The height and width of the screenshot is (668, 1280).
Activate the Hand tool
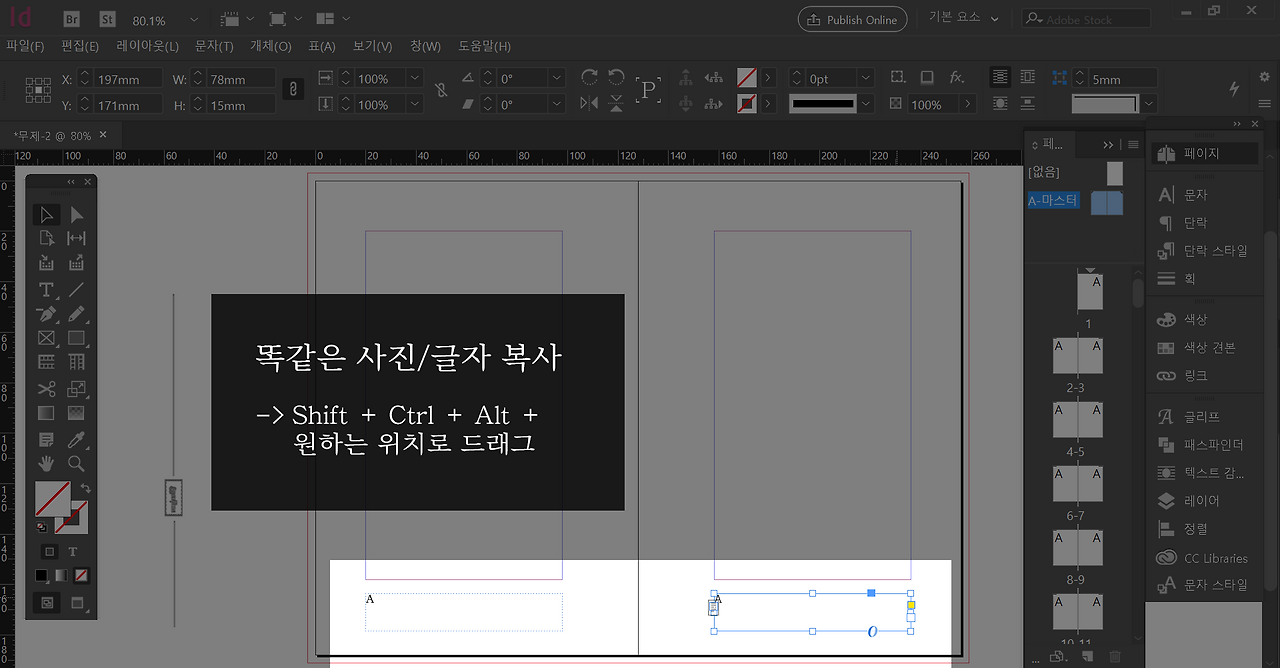pyautogui.click(x=46, y=464)
